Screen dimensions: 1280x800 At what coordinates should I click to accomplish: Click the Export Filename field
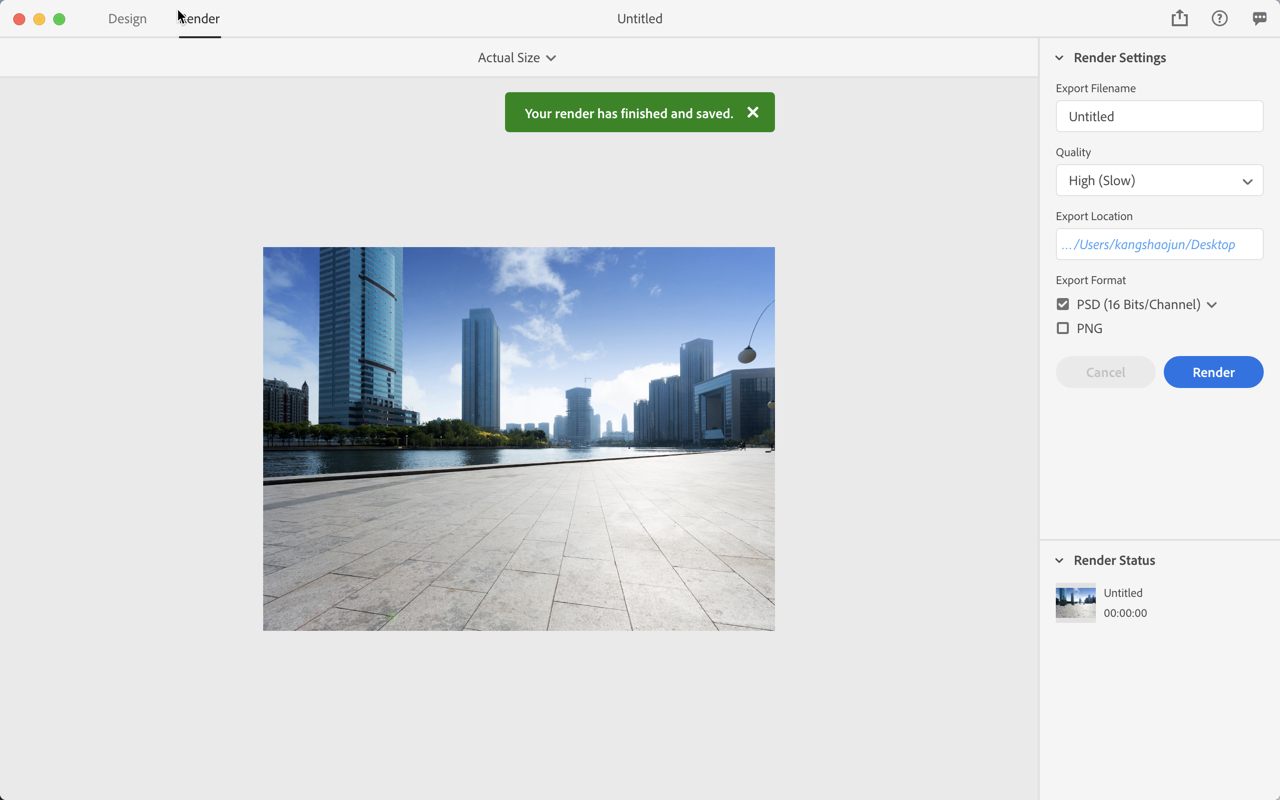coord(1159,116)
